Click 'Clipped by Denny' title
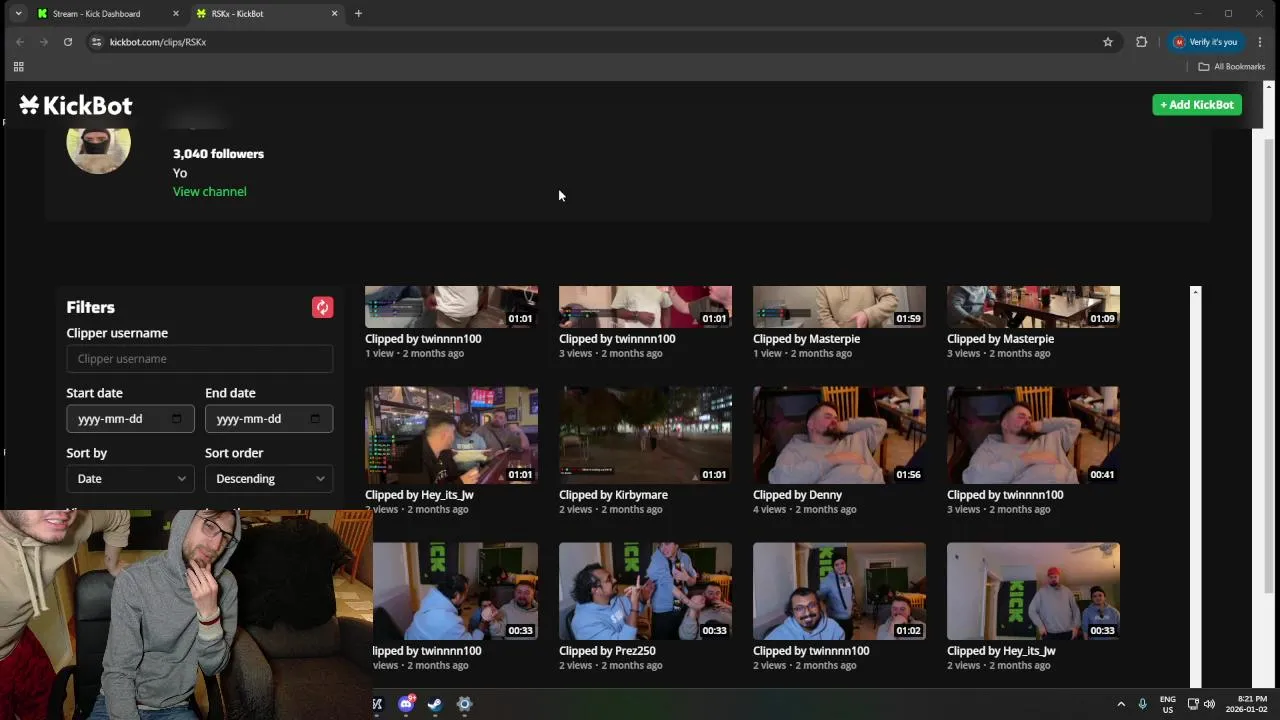This screenshot has width=1280, height=720. [x=797, y=495]
